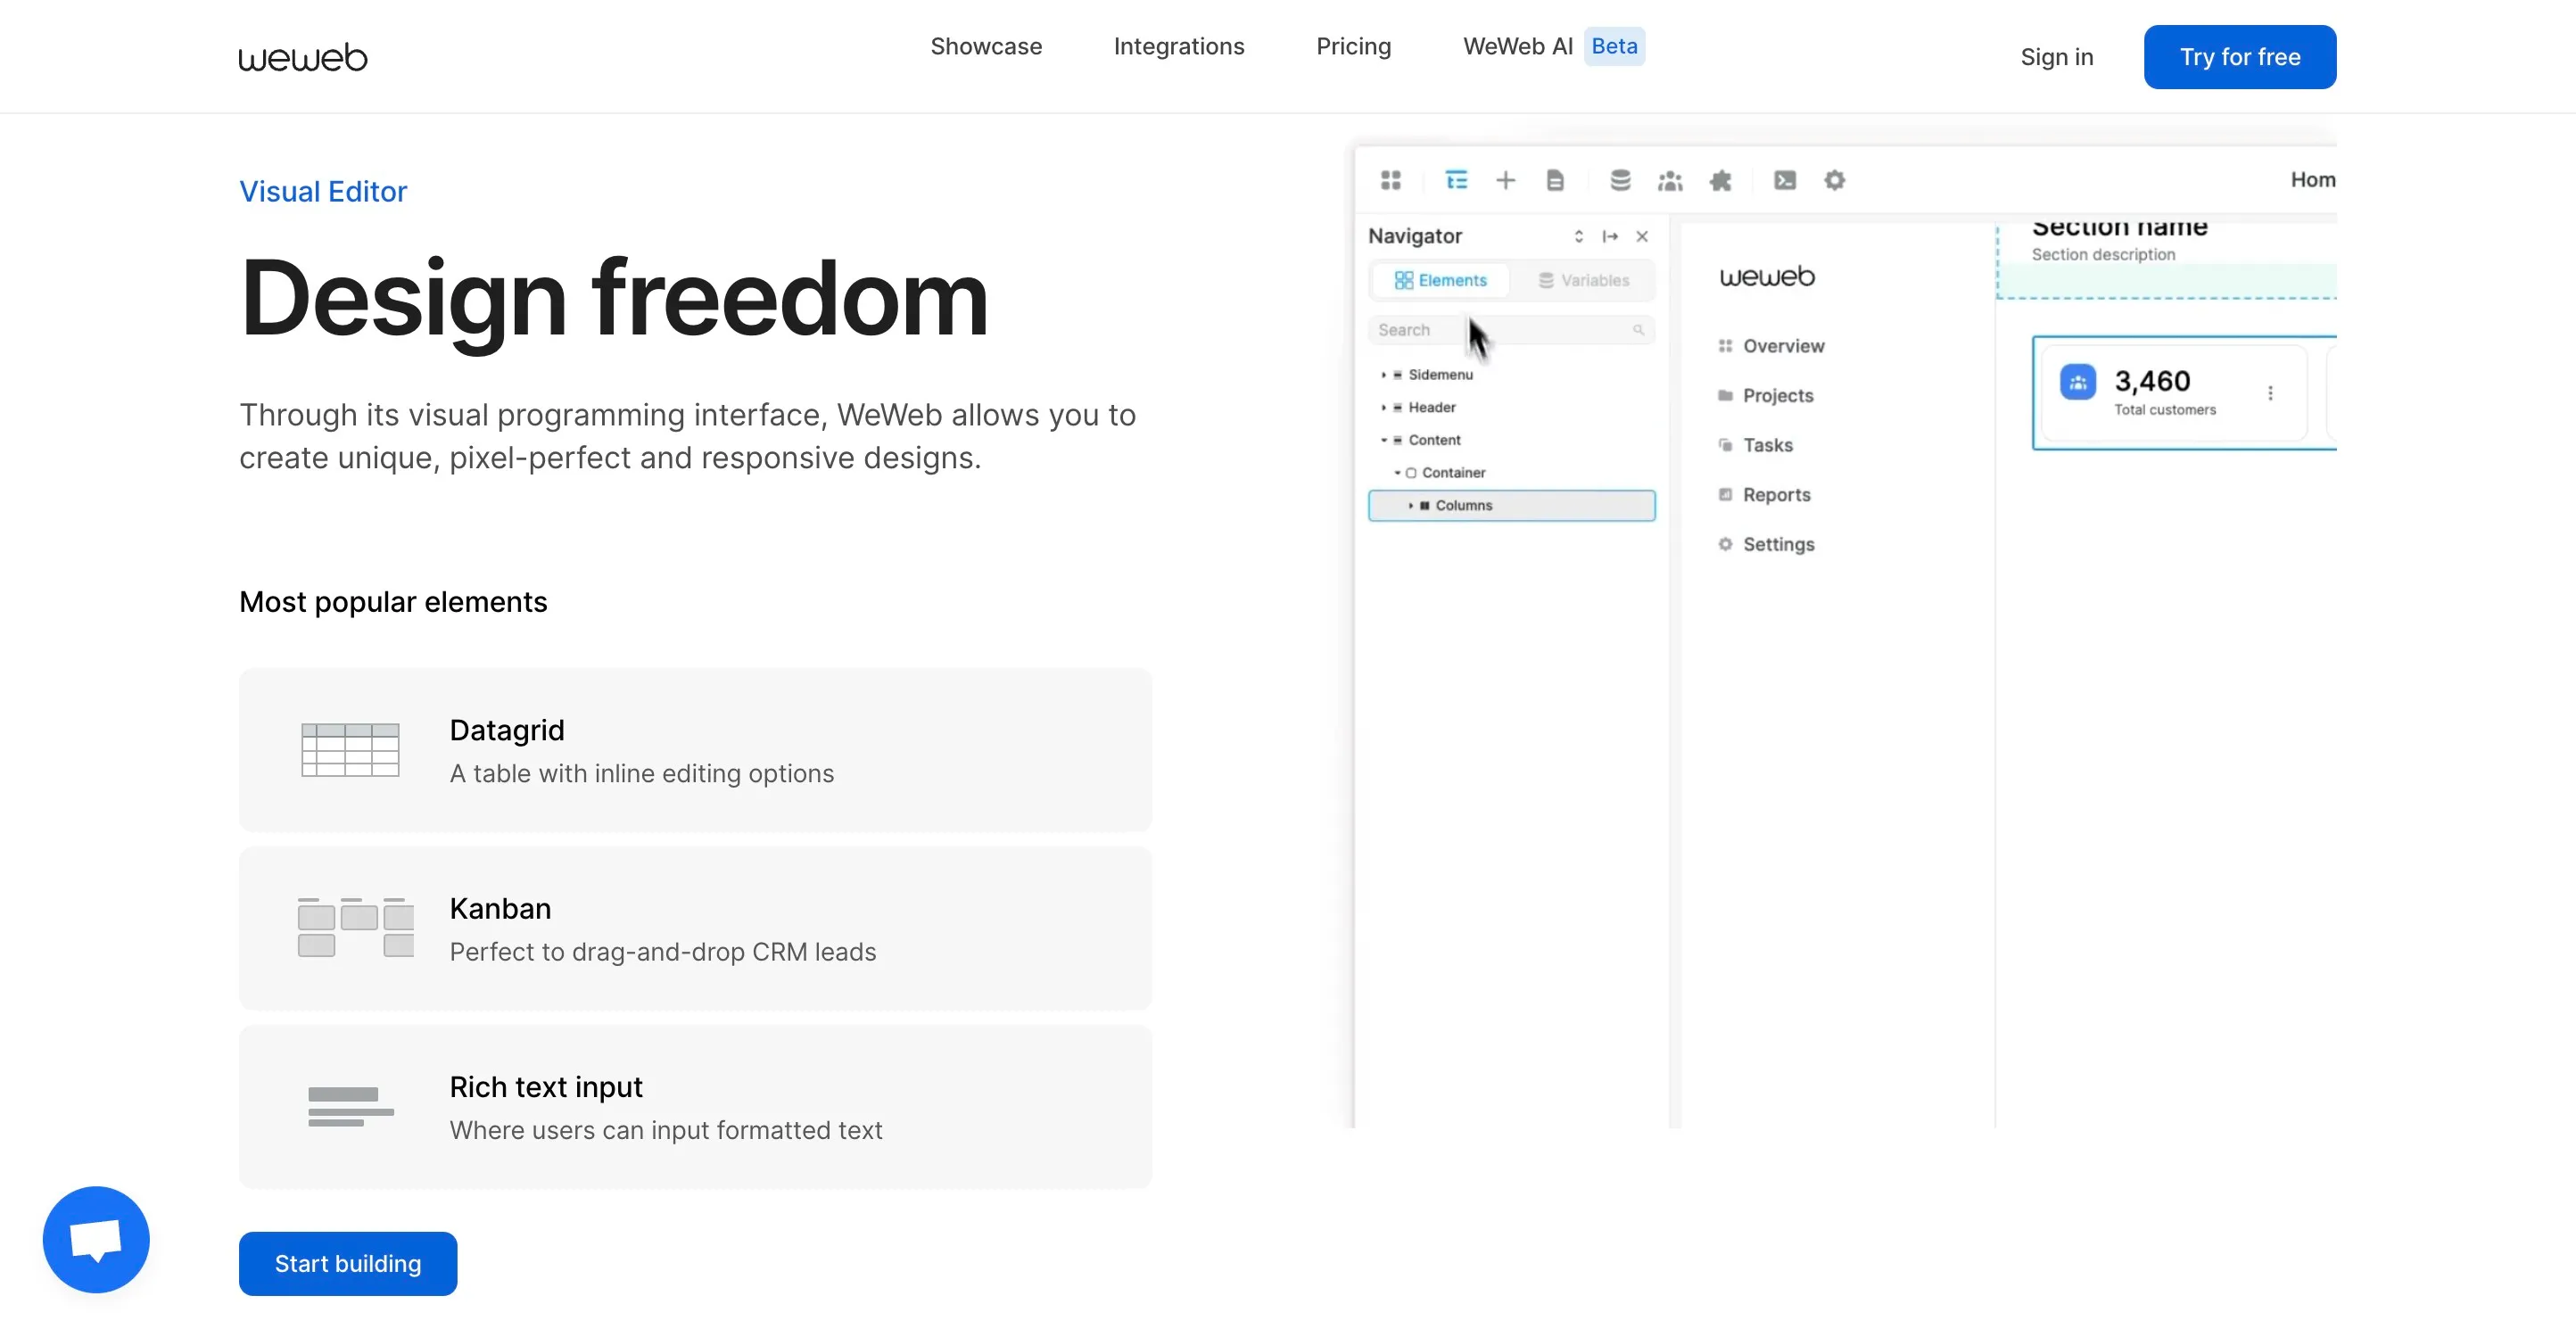
Task: Click the blue Total customers icon
Action: pyautogui.click(x=2078, y=382)
